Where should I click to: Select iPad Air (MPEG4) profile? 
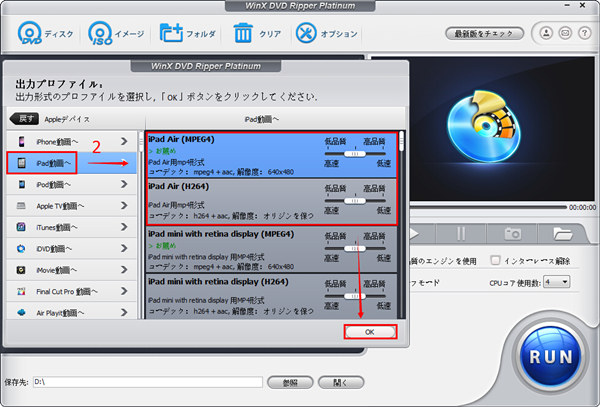[271, 155]
